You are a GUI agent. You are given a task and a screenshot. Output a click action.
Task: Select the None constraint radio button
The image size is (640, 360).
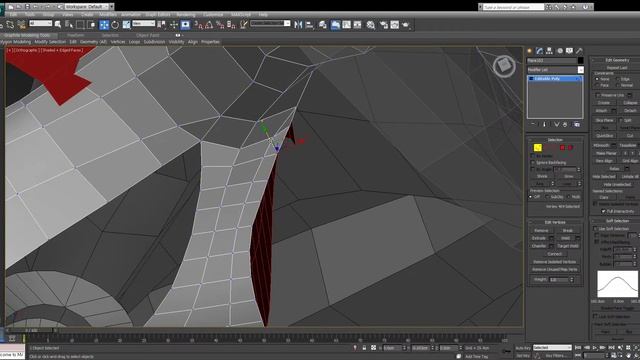(597, 79)
